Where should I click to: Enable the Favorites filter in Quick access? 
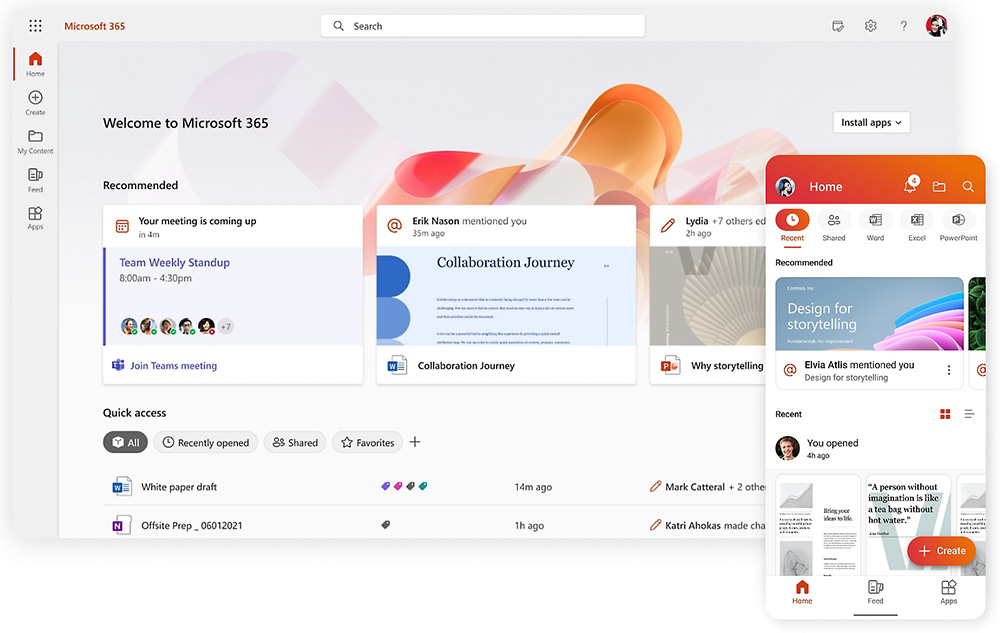(x=367, y=442)
